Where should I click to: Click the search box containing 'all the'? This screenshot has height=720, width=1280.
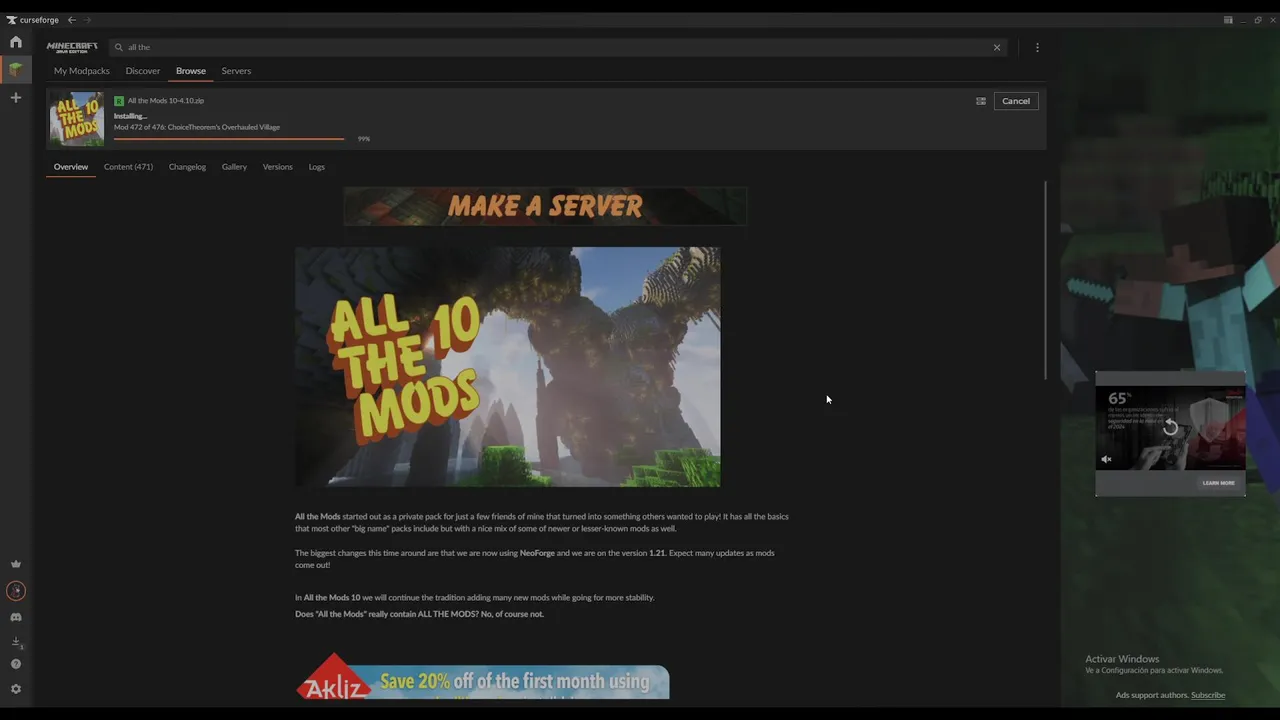coord(556,47)
